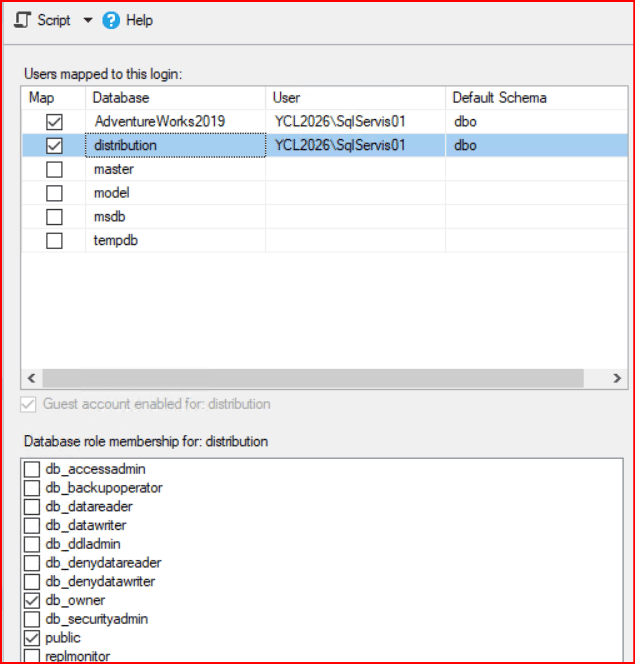Click the blue Help question icon

point(111,20)
